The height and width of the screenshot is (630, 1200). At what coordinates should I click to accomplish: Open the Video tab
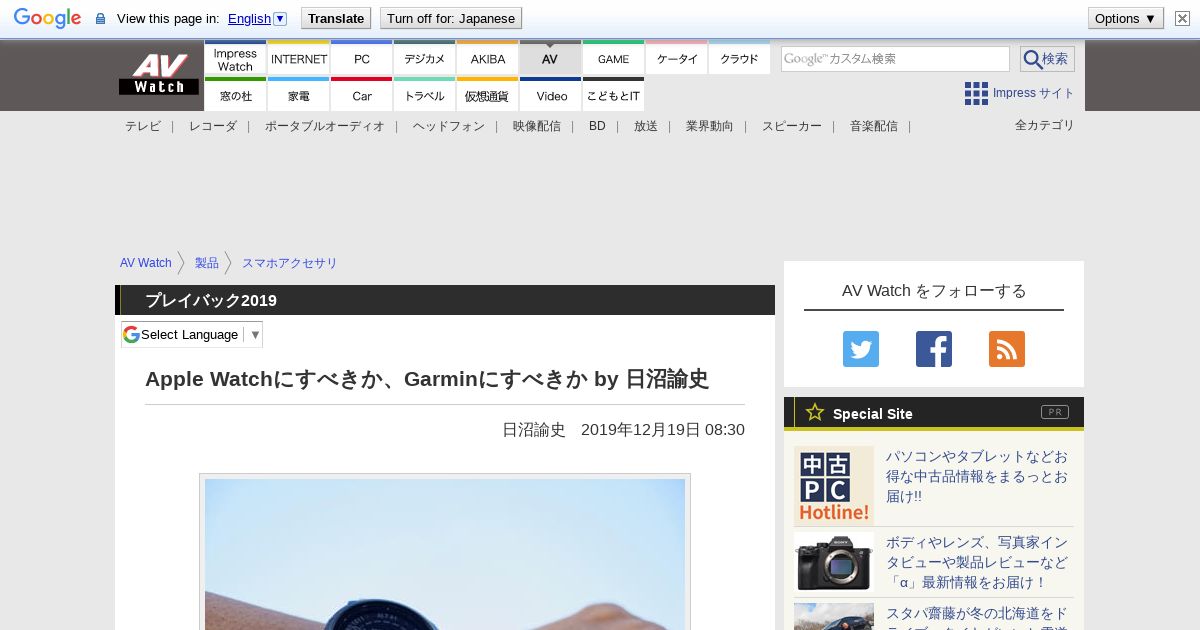(x=551, y=96)
